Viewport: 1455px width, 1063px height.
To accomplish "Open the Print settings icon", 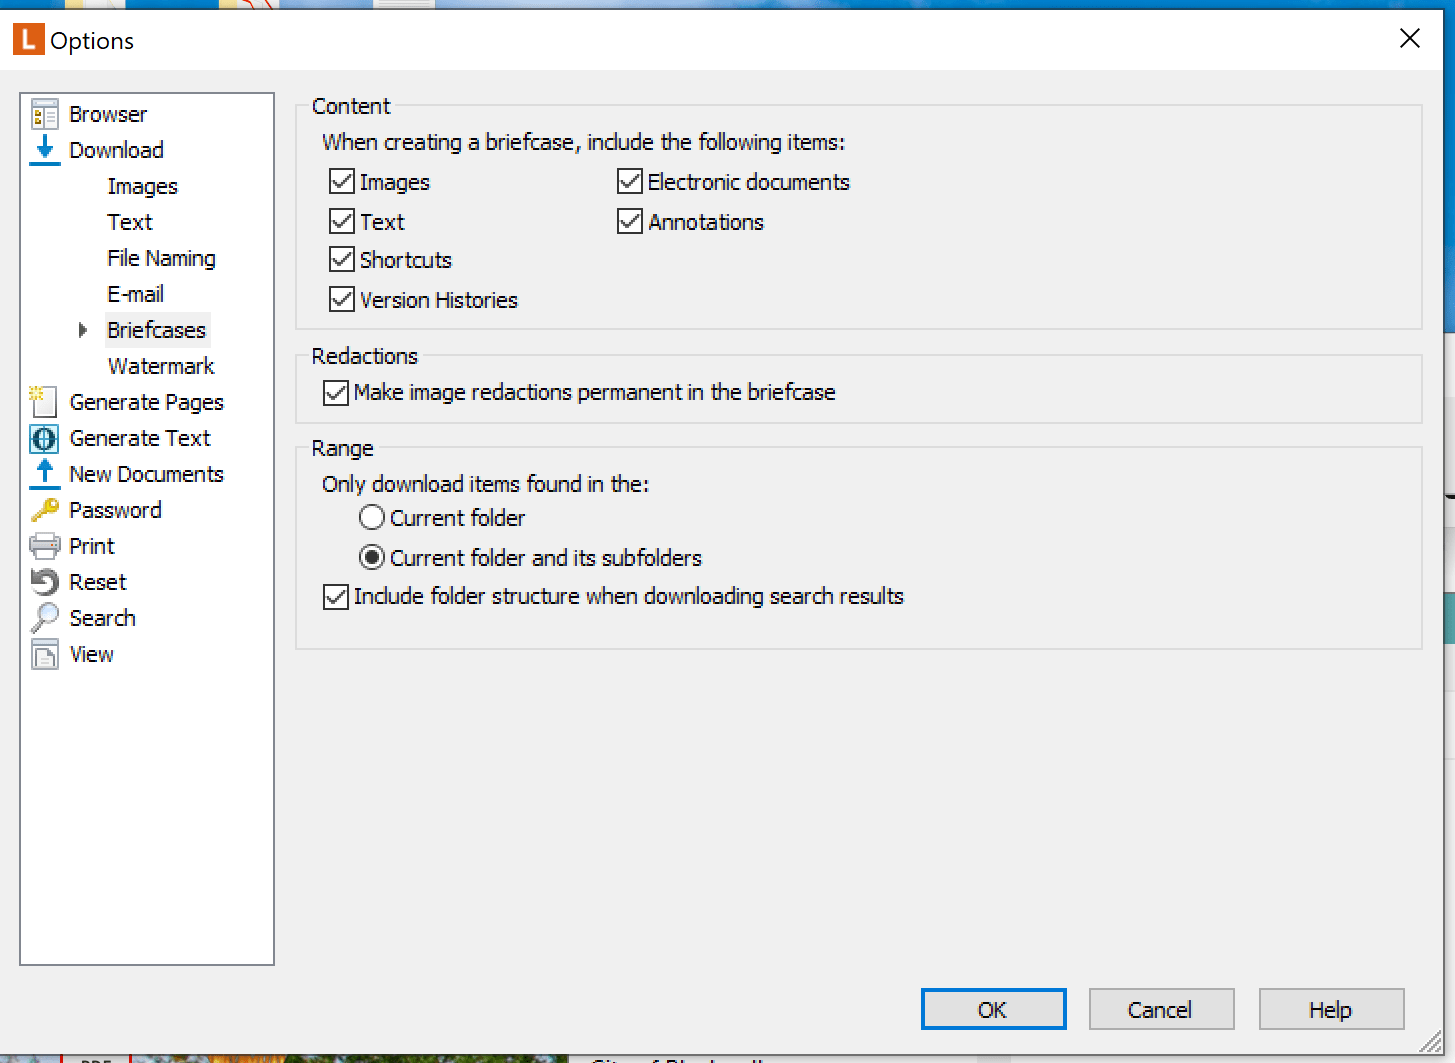I will tap(44, 545).
